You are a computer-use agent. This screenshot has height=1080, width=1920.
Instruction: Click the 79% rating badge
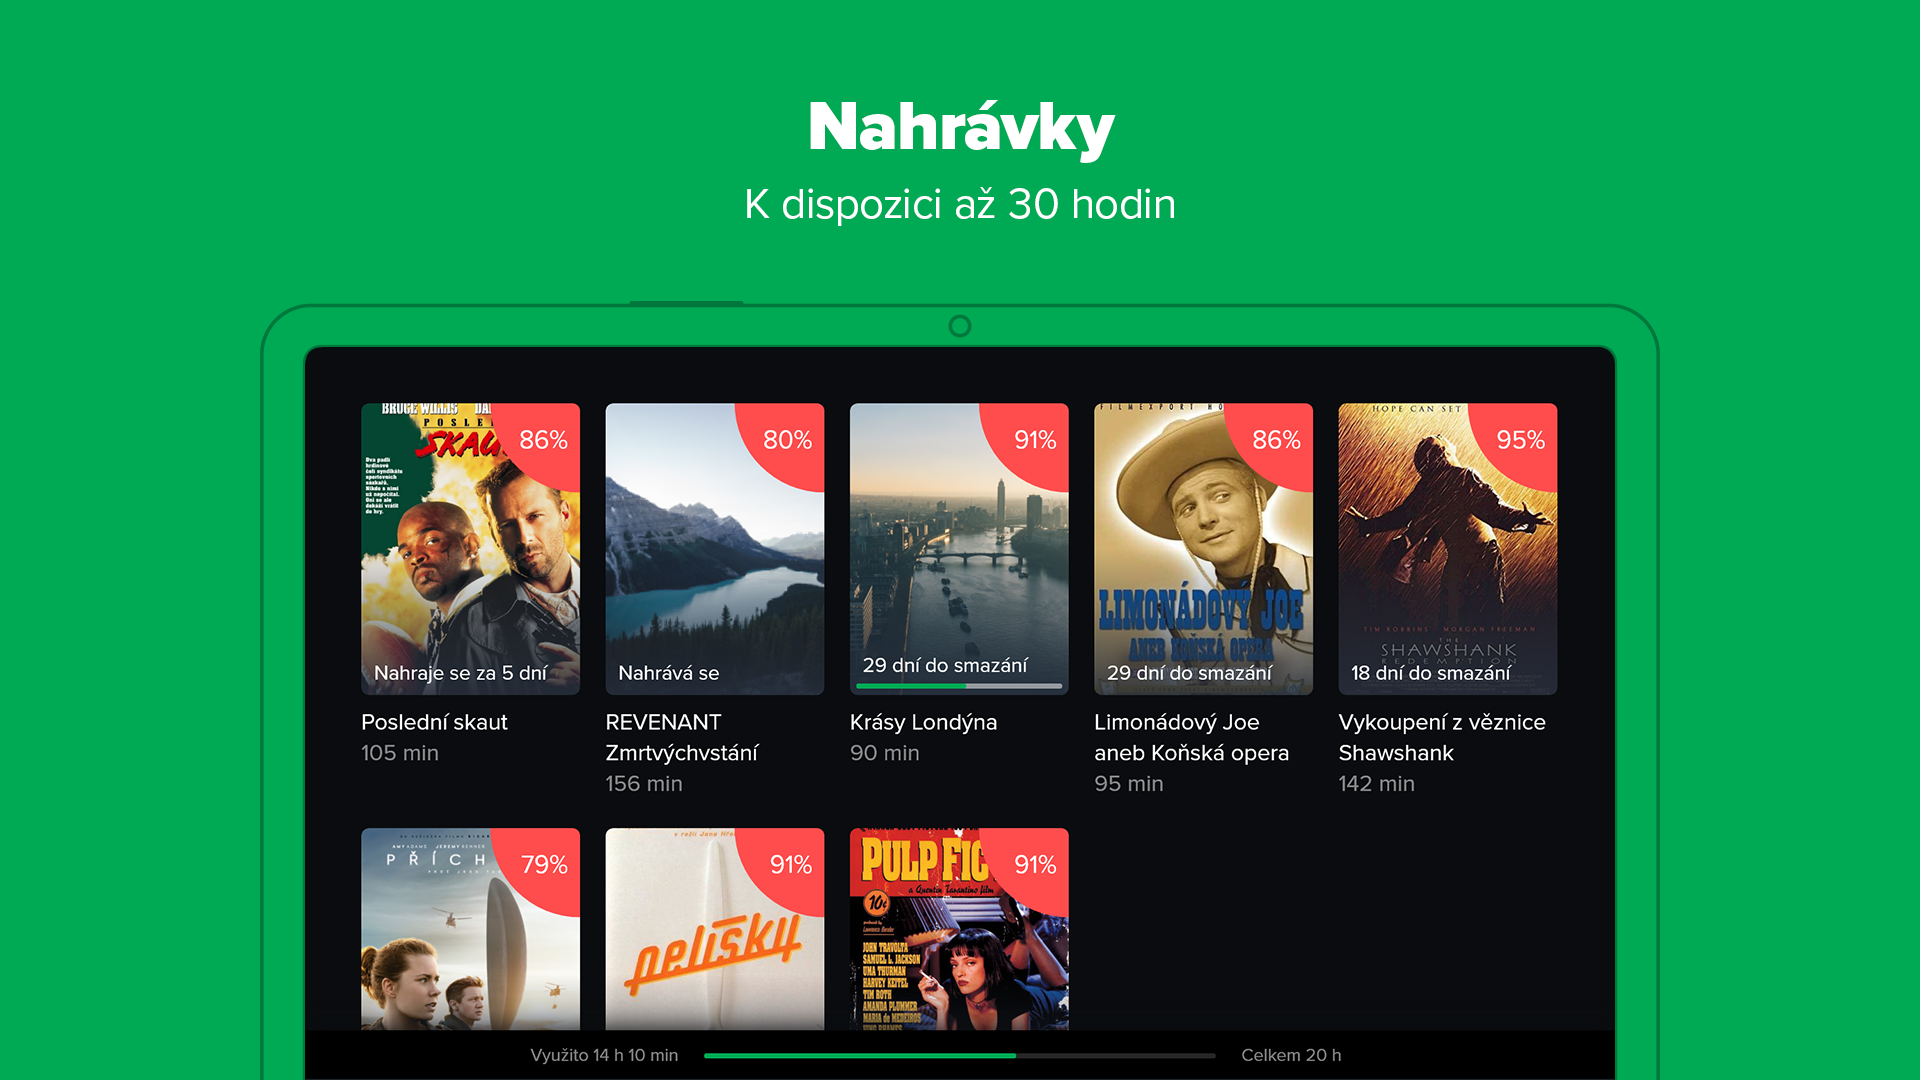544,864
